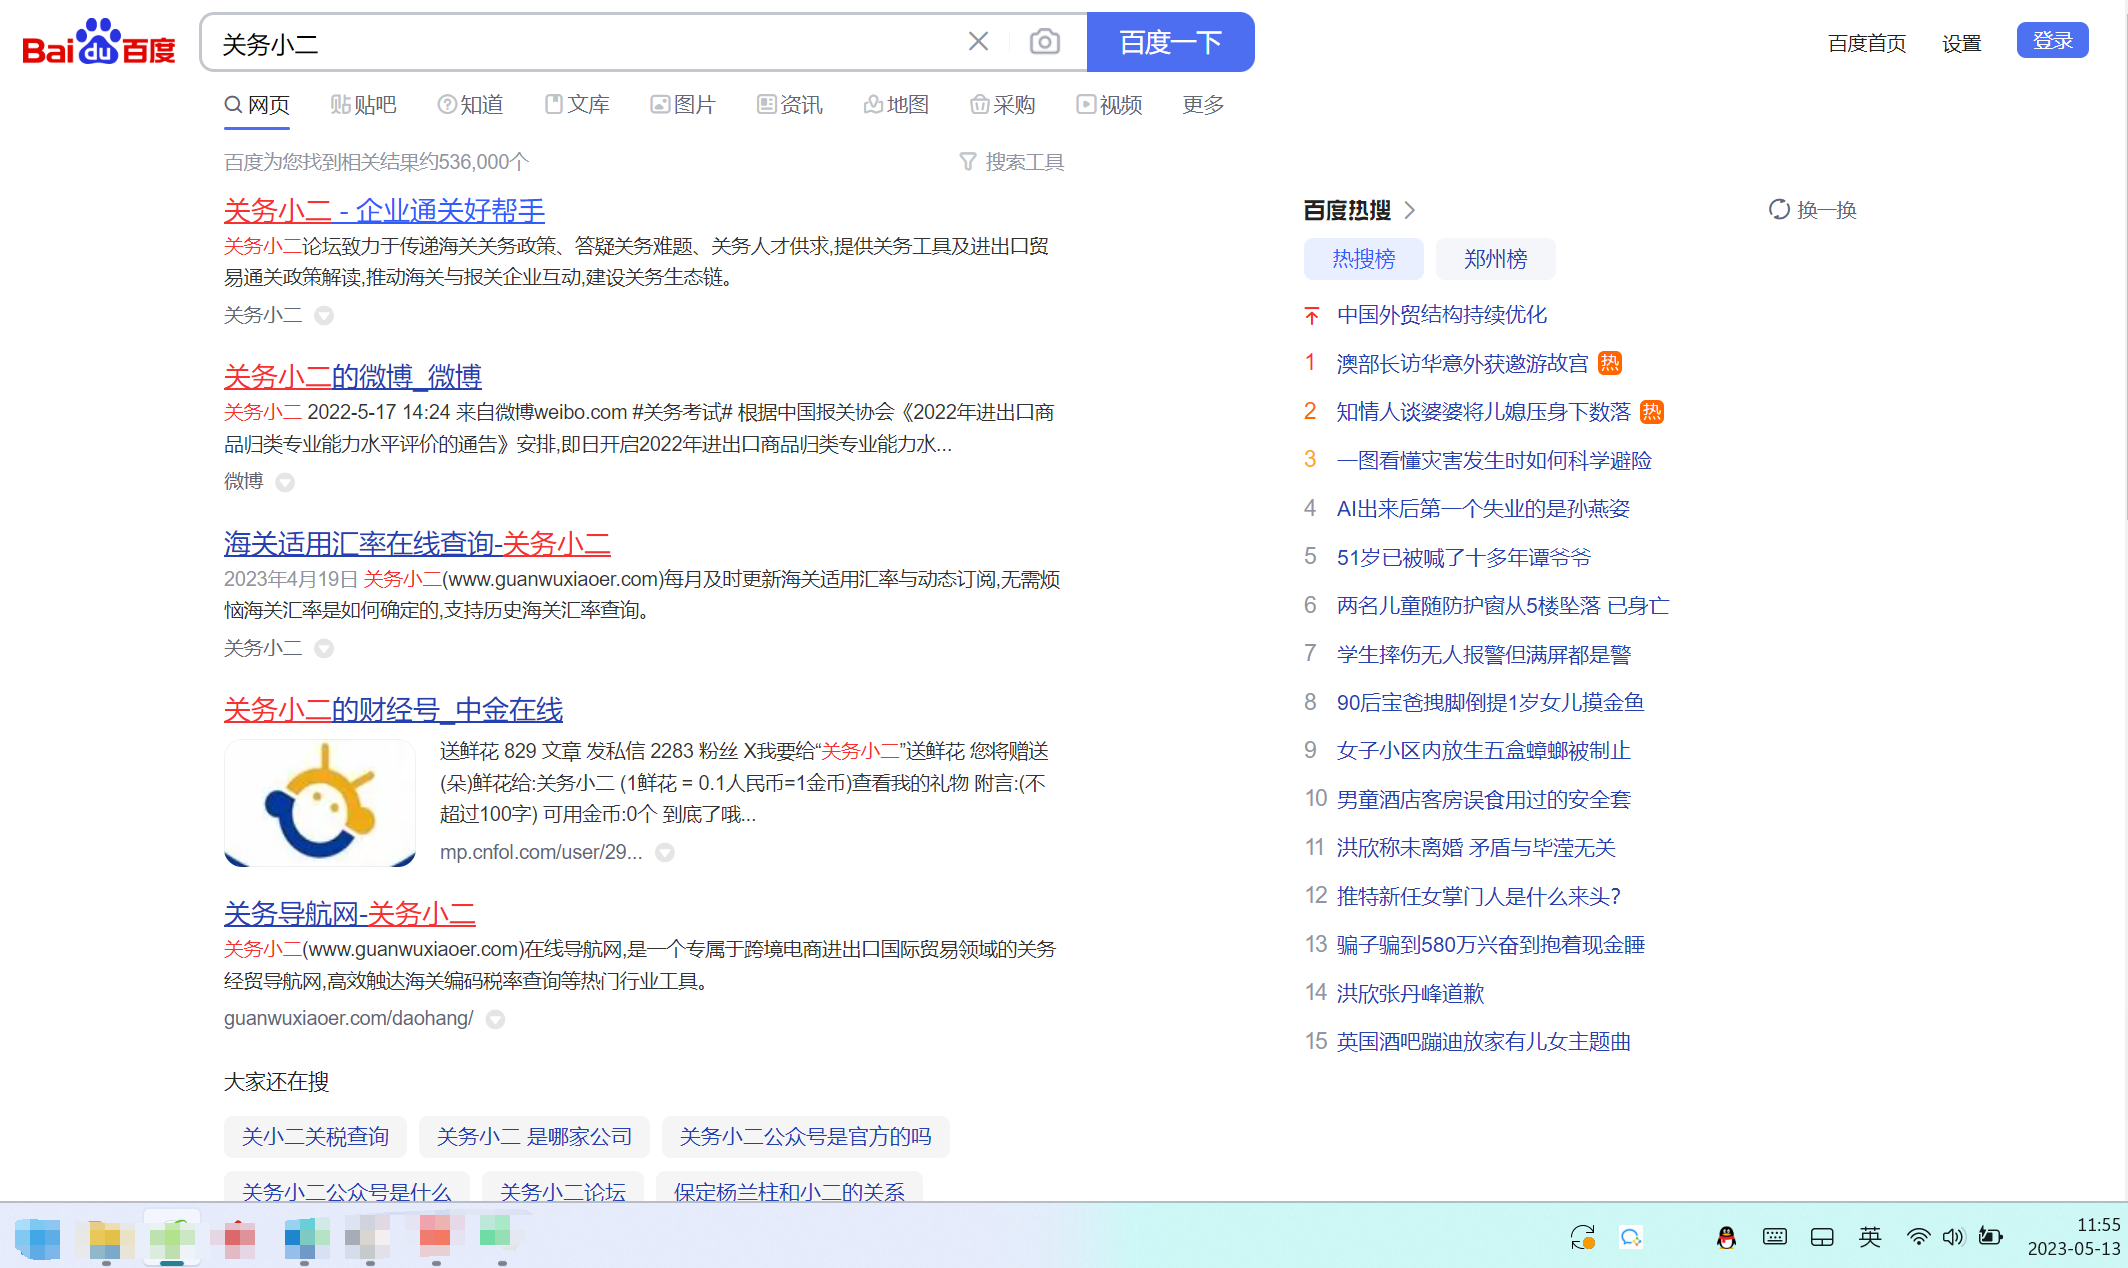Image resolution: width=2128 pixels, height=1268 pixels.
Task: Expand dropdown beside guanwuxiaoer.com/daohang/
Action: (x=495, y=1019)
